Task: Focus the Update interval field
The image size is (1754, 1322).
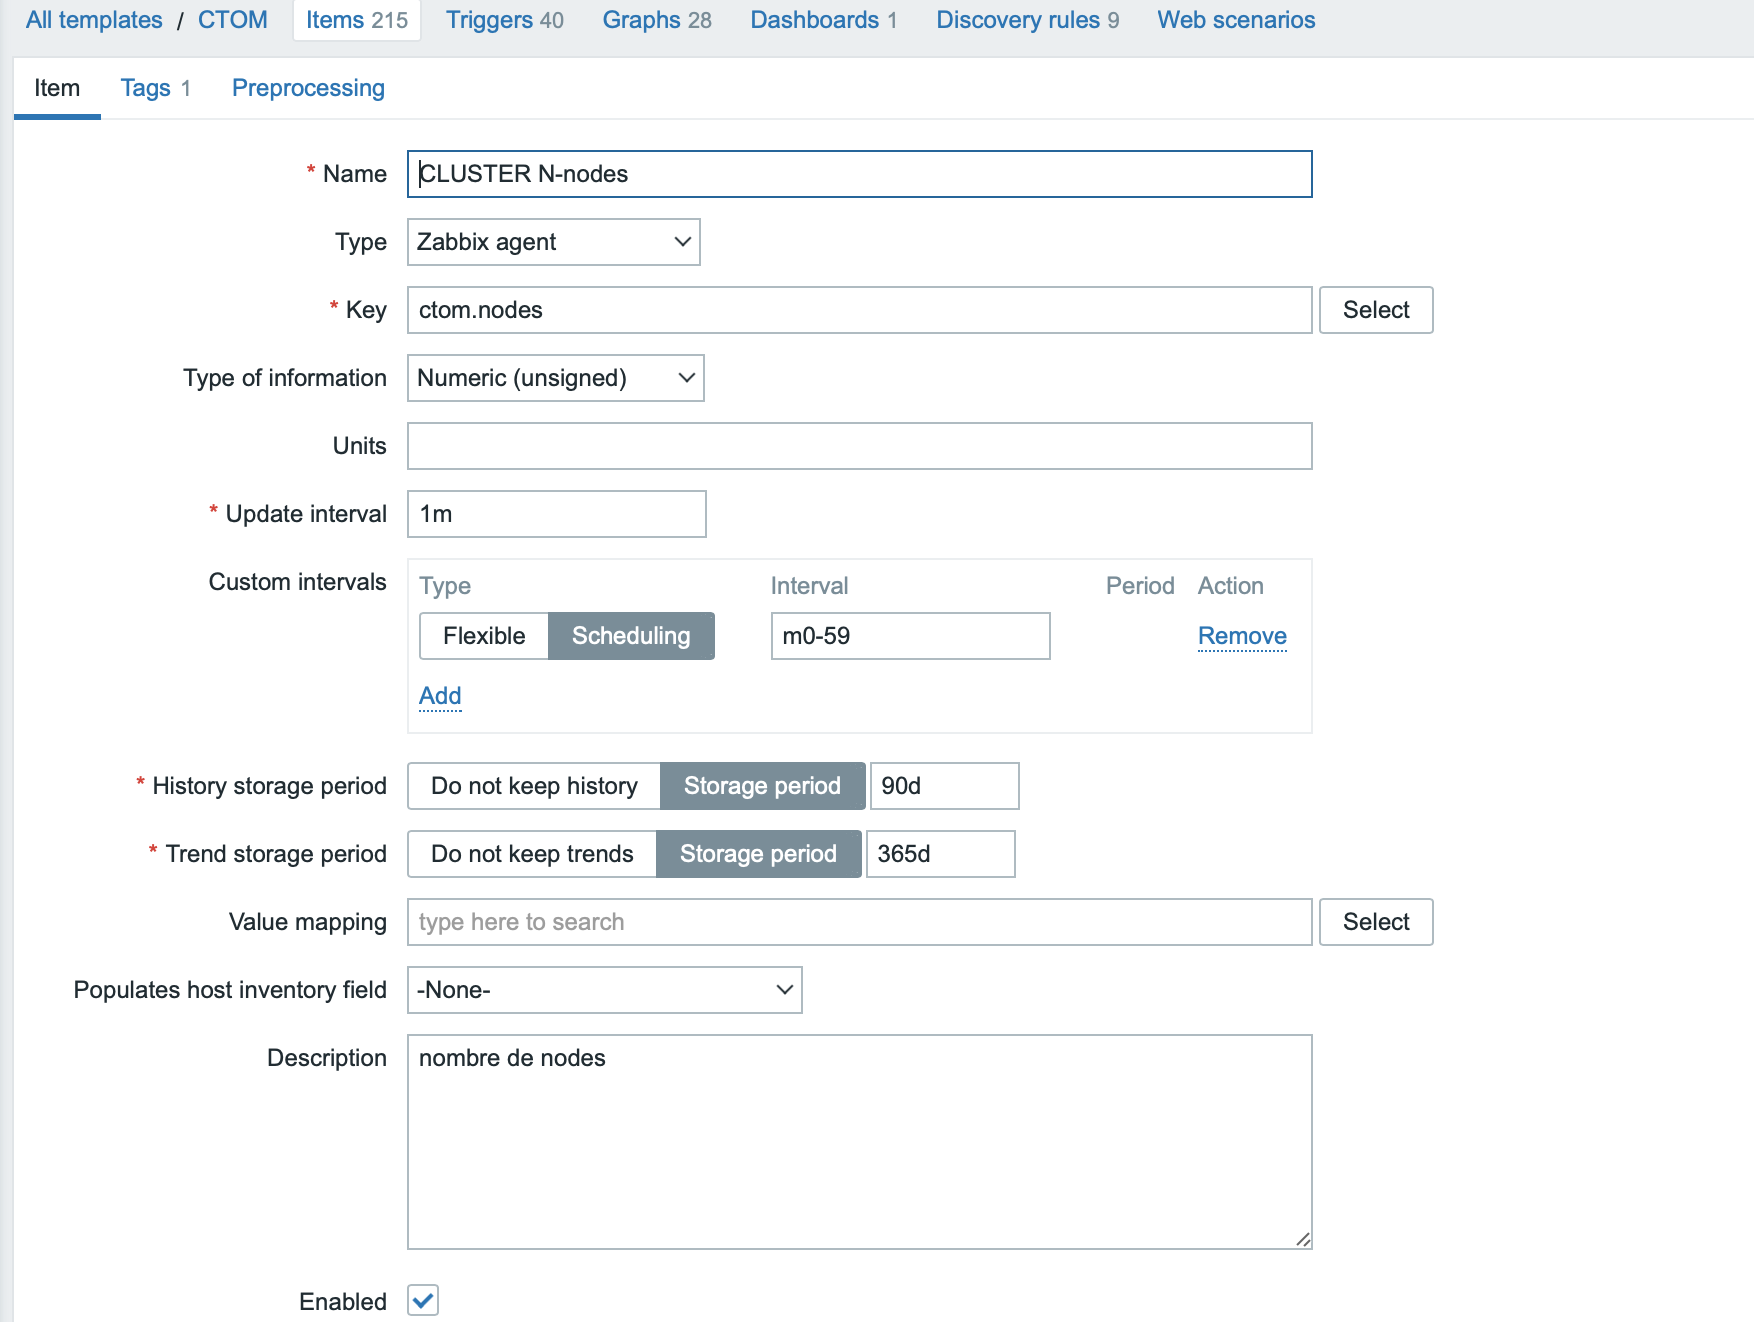Action: (x=556, y=514)
